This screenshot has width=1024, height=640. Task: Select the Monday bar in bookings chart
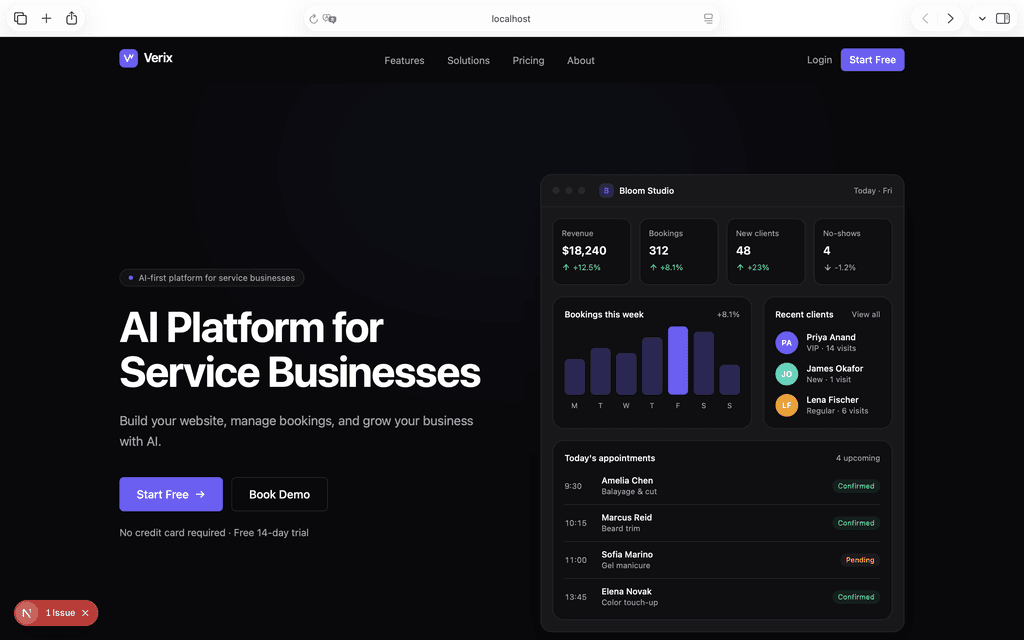point(575,377)
